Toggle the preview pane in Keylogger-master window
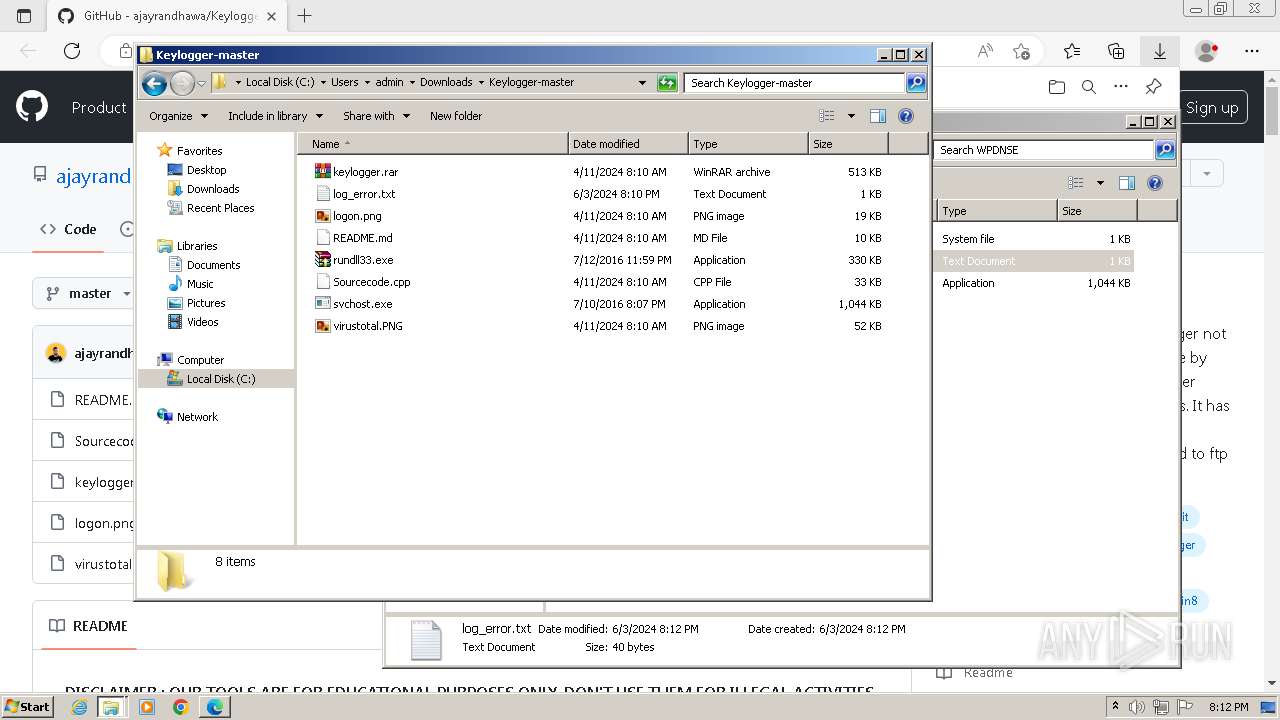 point(878,116)
